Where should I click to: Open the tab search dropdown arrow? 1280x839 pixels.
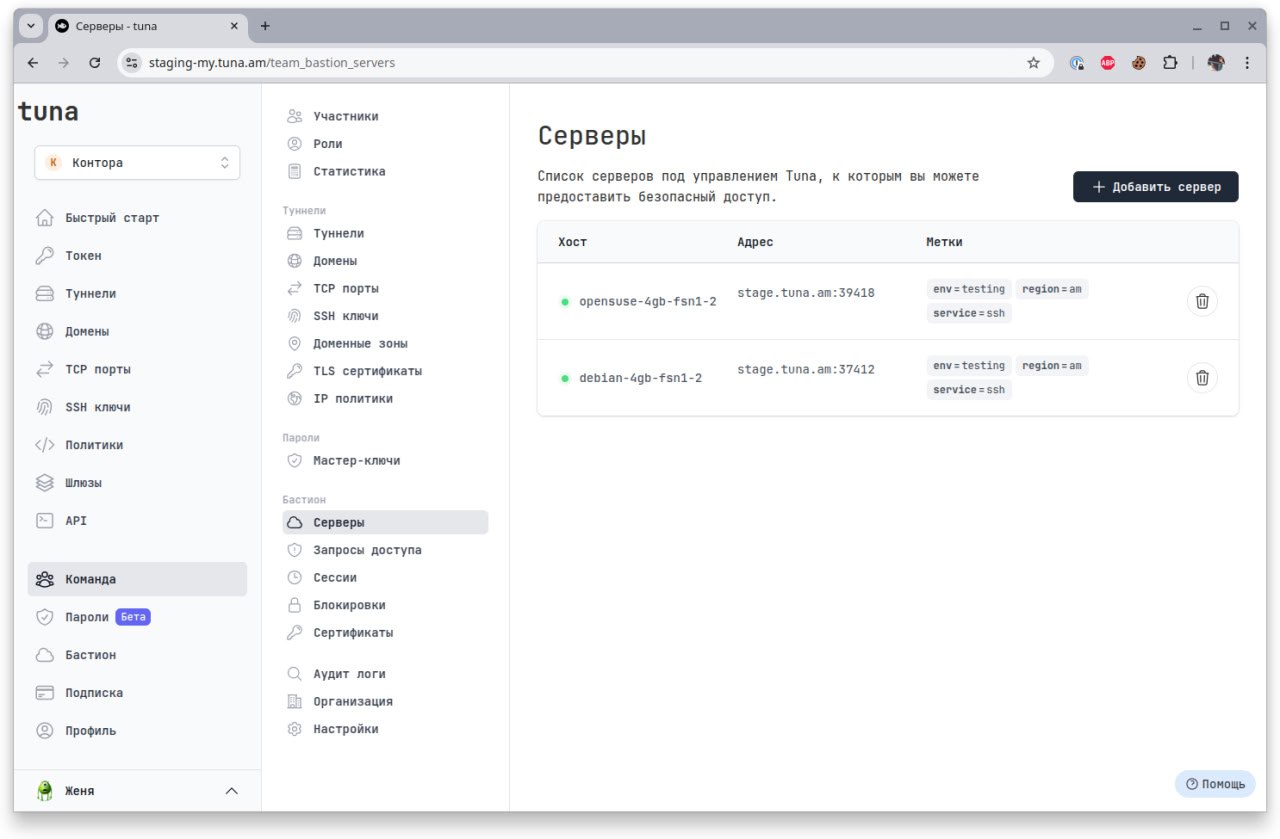31,26
